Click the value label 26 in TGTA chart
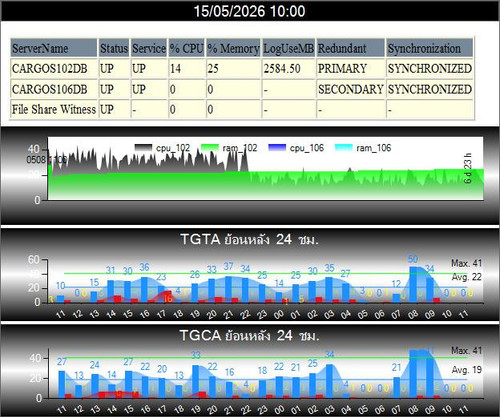500x417 pixels. click(195, 275)
